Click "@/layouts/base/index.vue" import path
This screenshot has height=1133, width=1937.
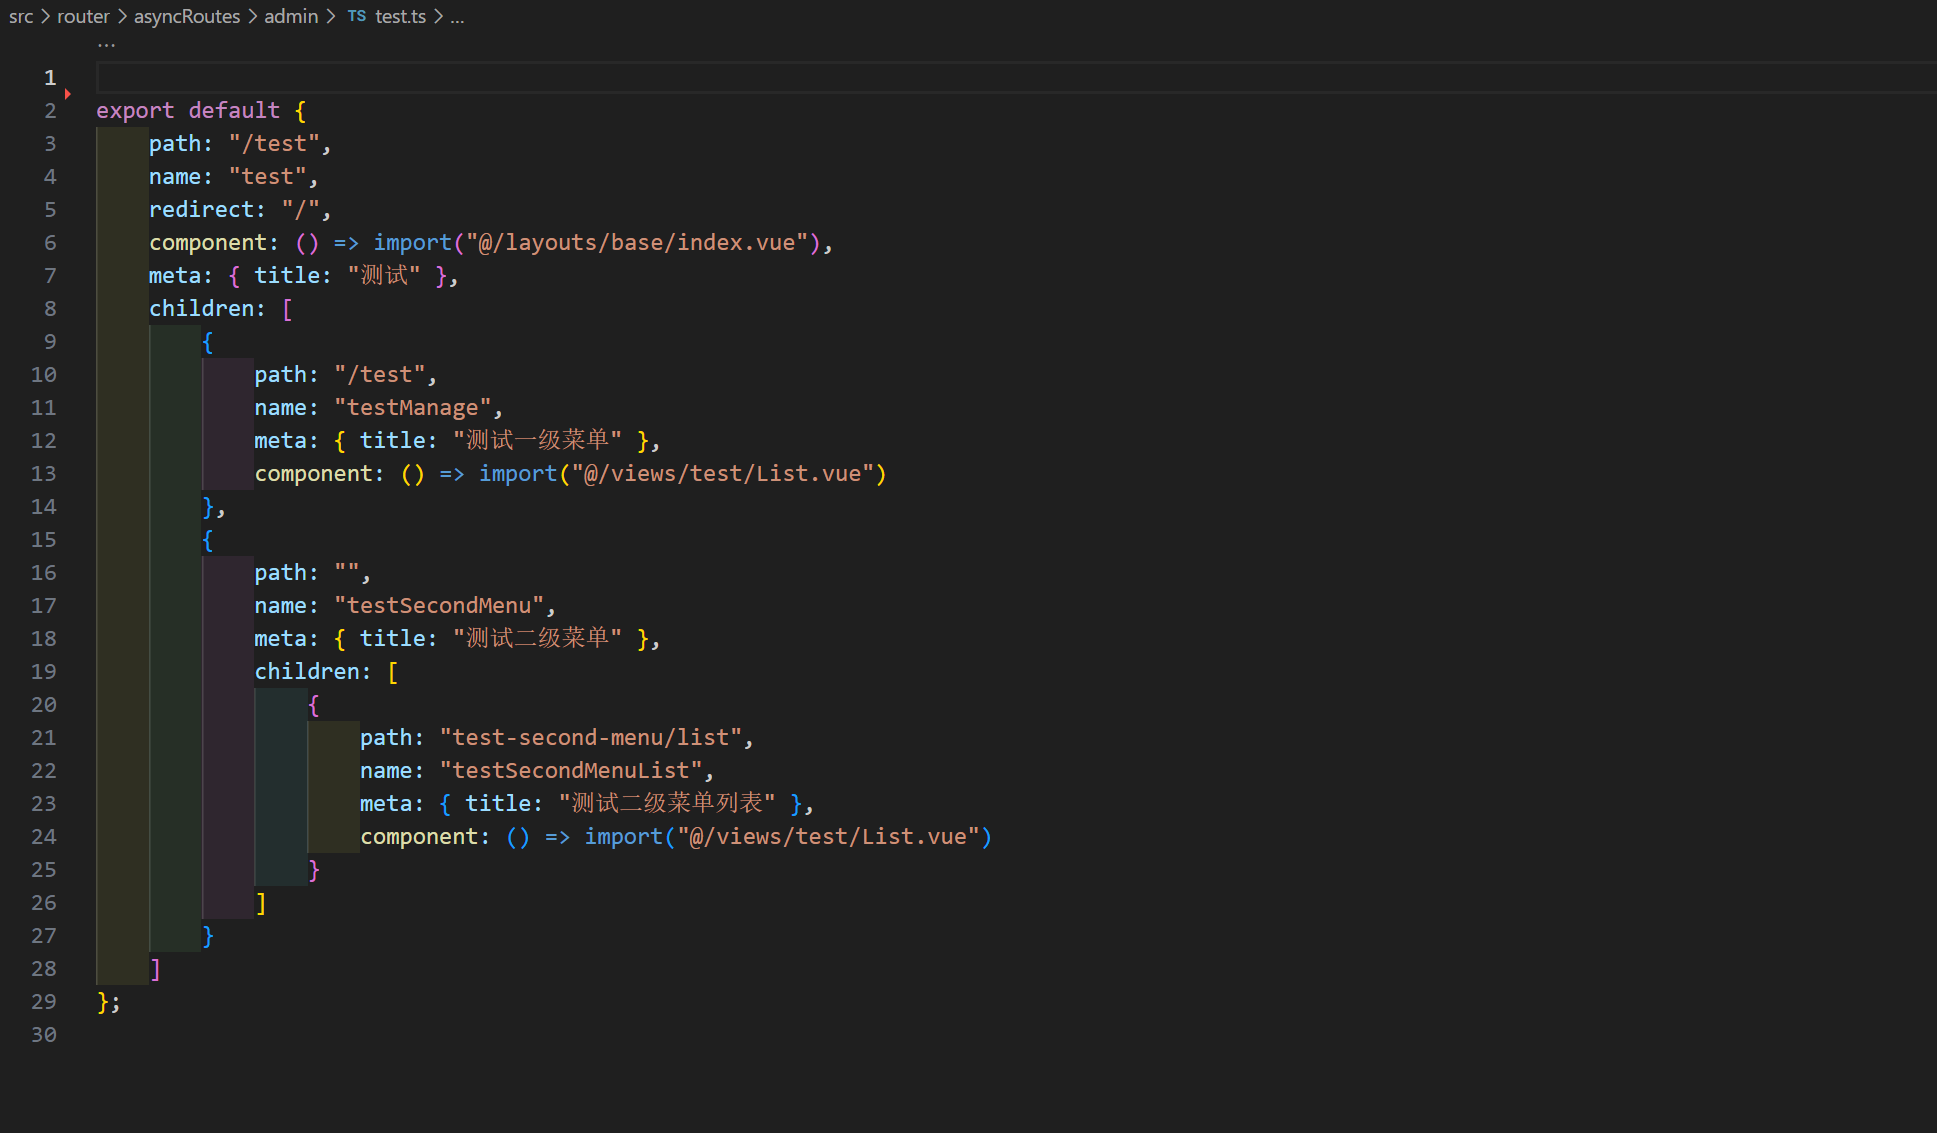pos(637,242)
